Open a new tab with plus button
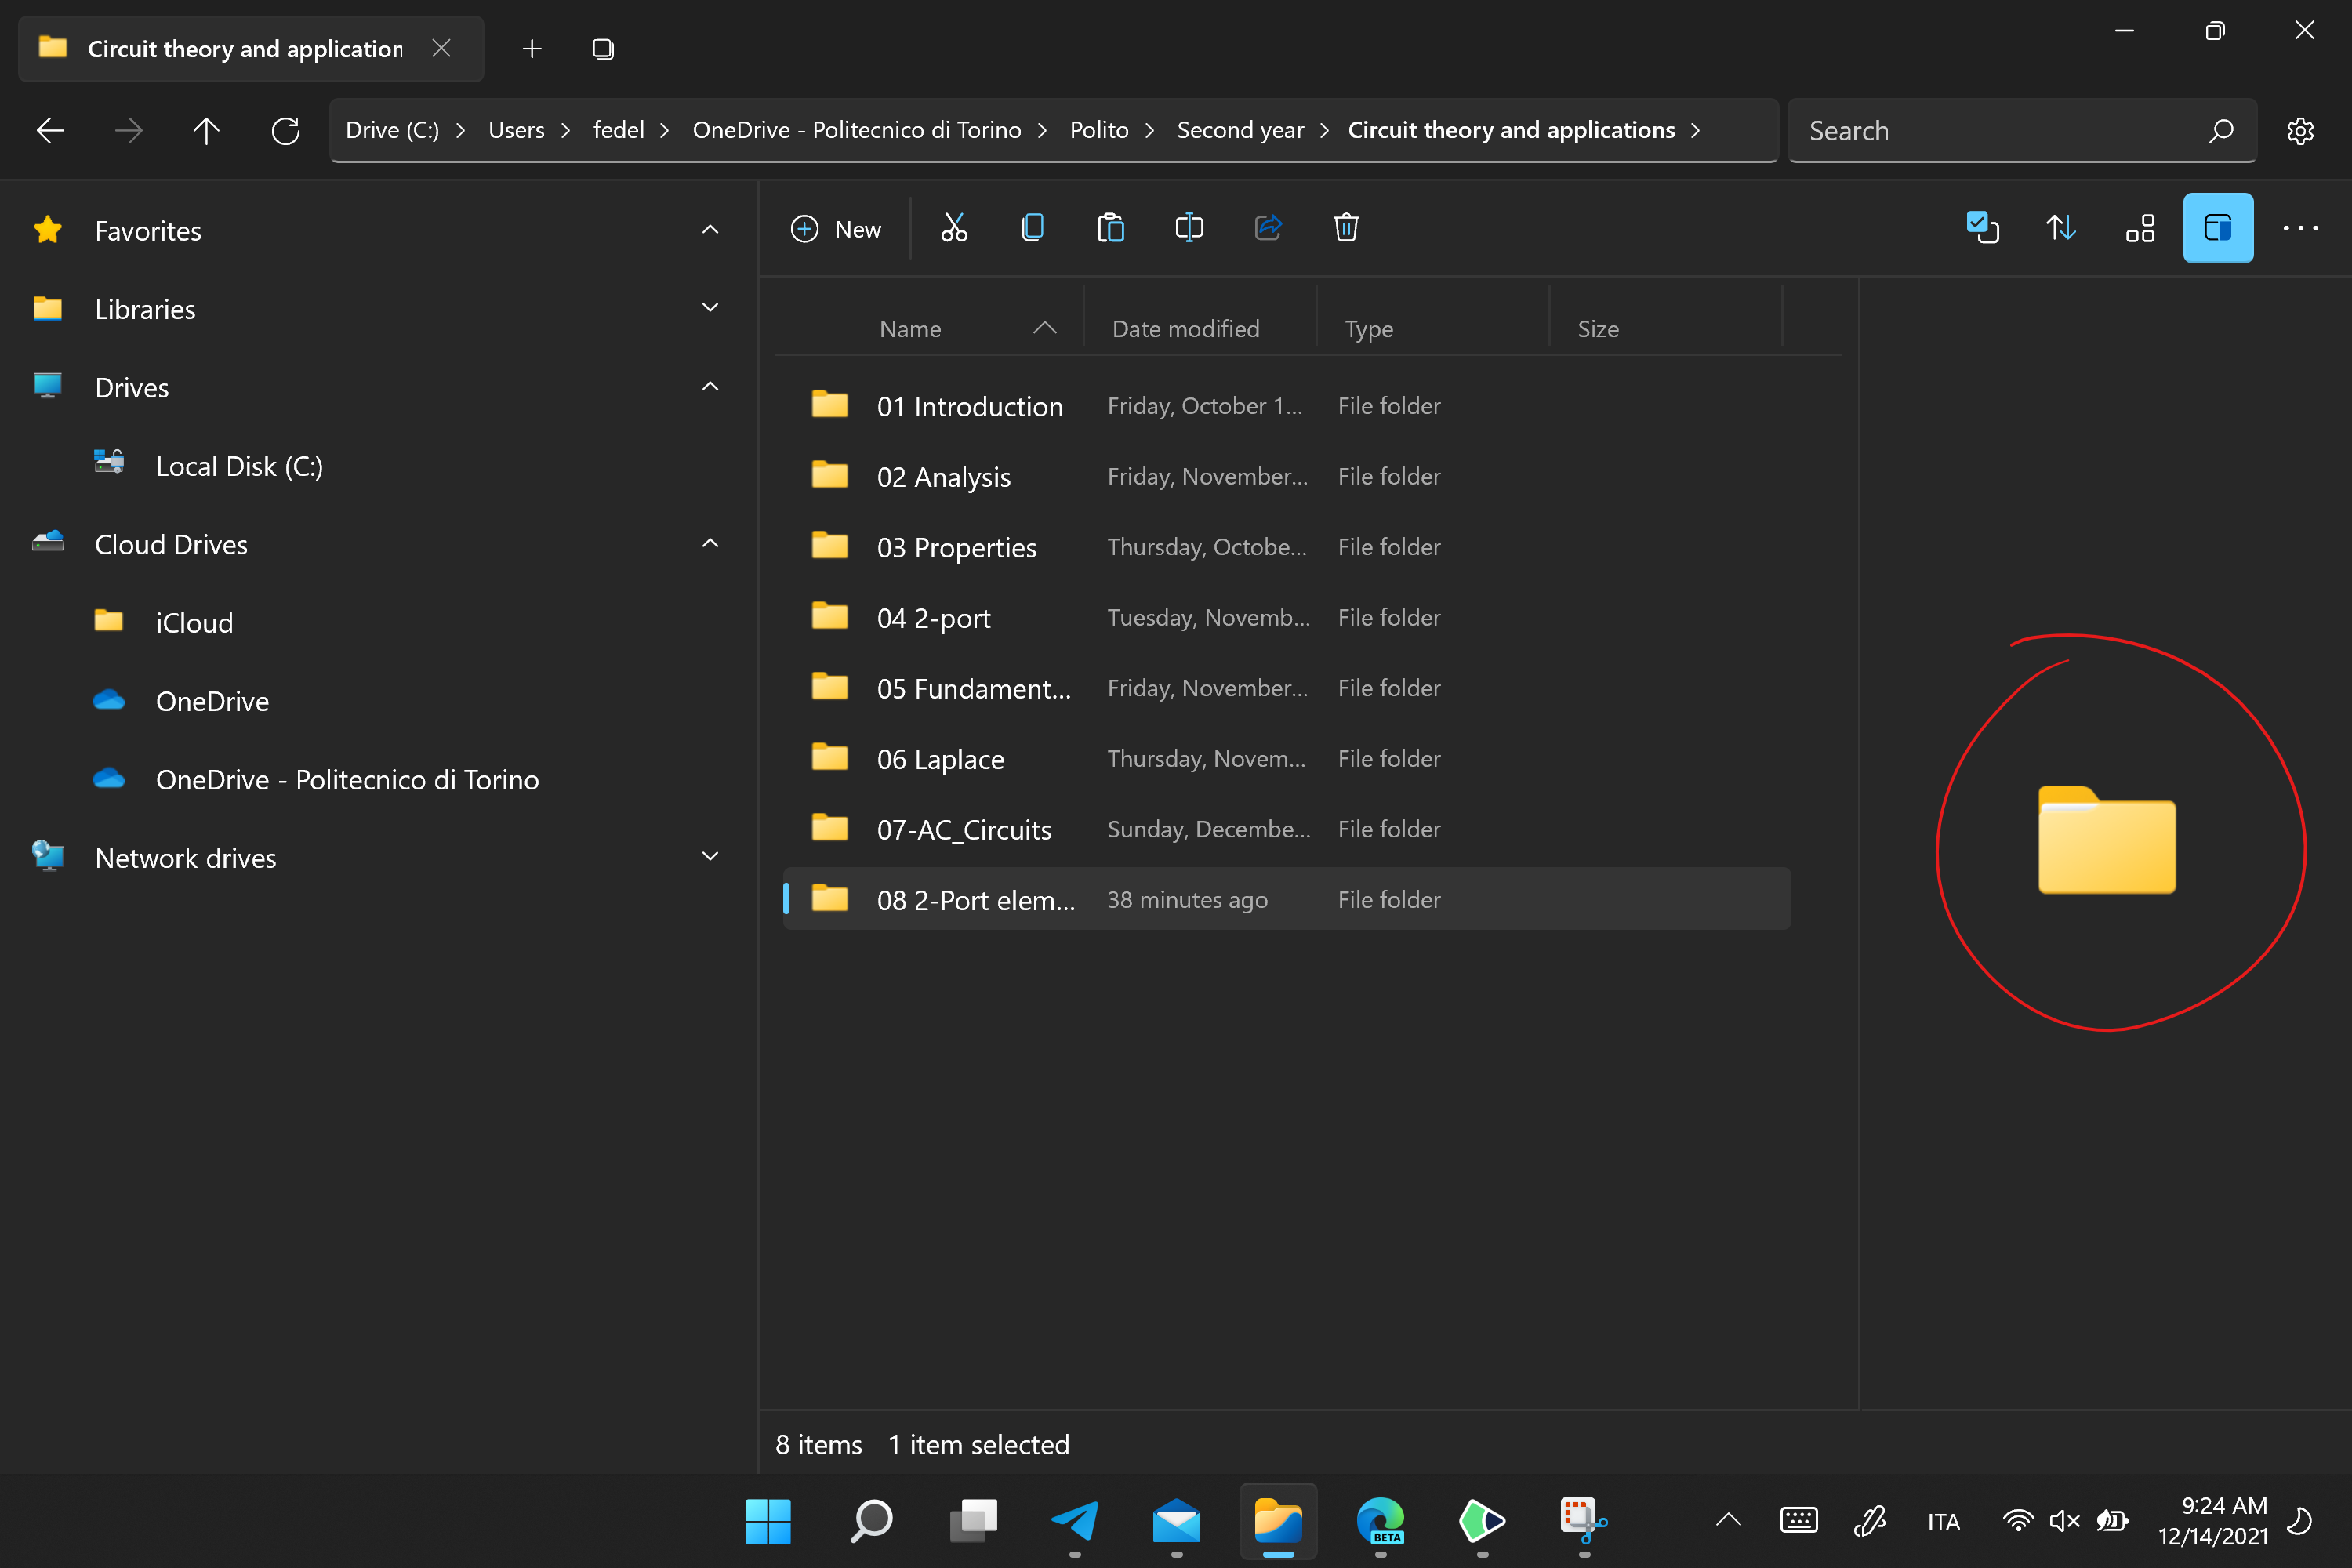The width and height of the screenshot is (2352, 1568). [x=532, y=49]
